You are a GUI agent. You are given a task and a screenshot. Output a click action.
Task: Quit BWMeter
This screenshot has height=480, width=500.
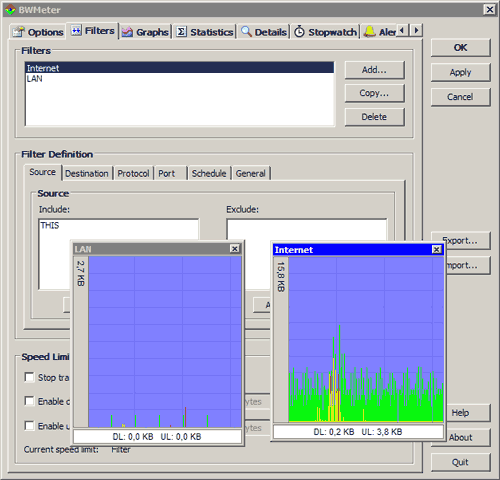[x=460, y=462]
